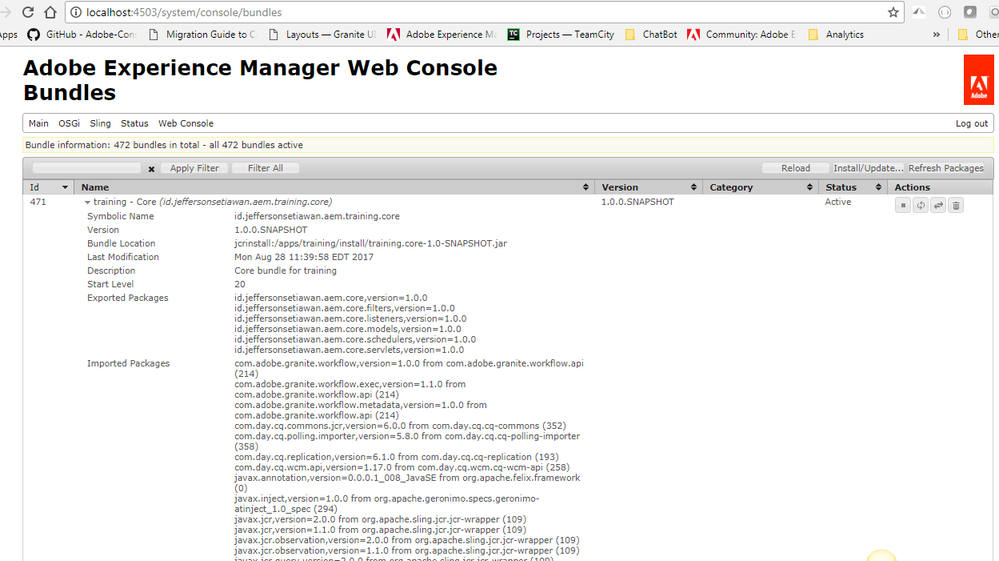Image resolution: width=999 pixels, height=561 pixels.
Task: Open Community: Adobe bookmark
Action: point(741,34)
